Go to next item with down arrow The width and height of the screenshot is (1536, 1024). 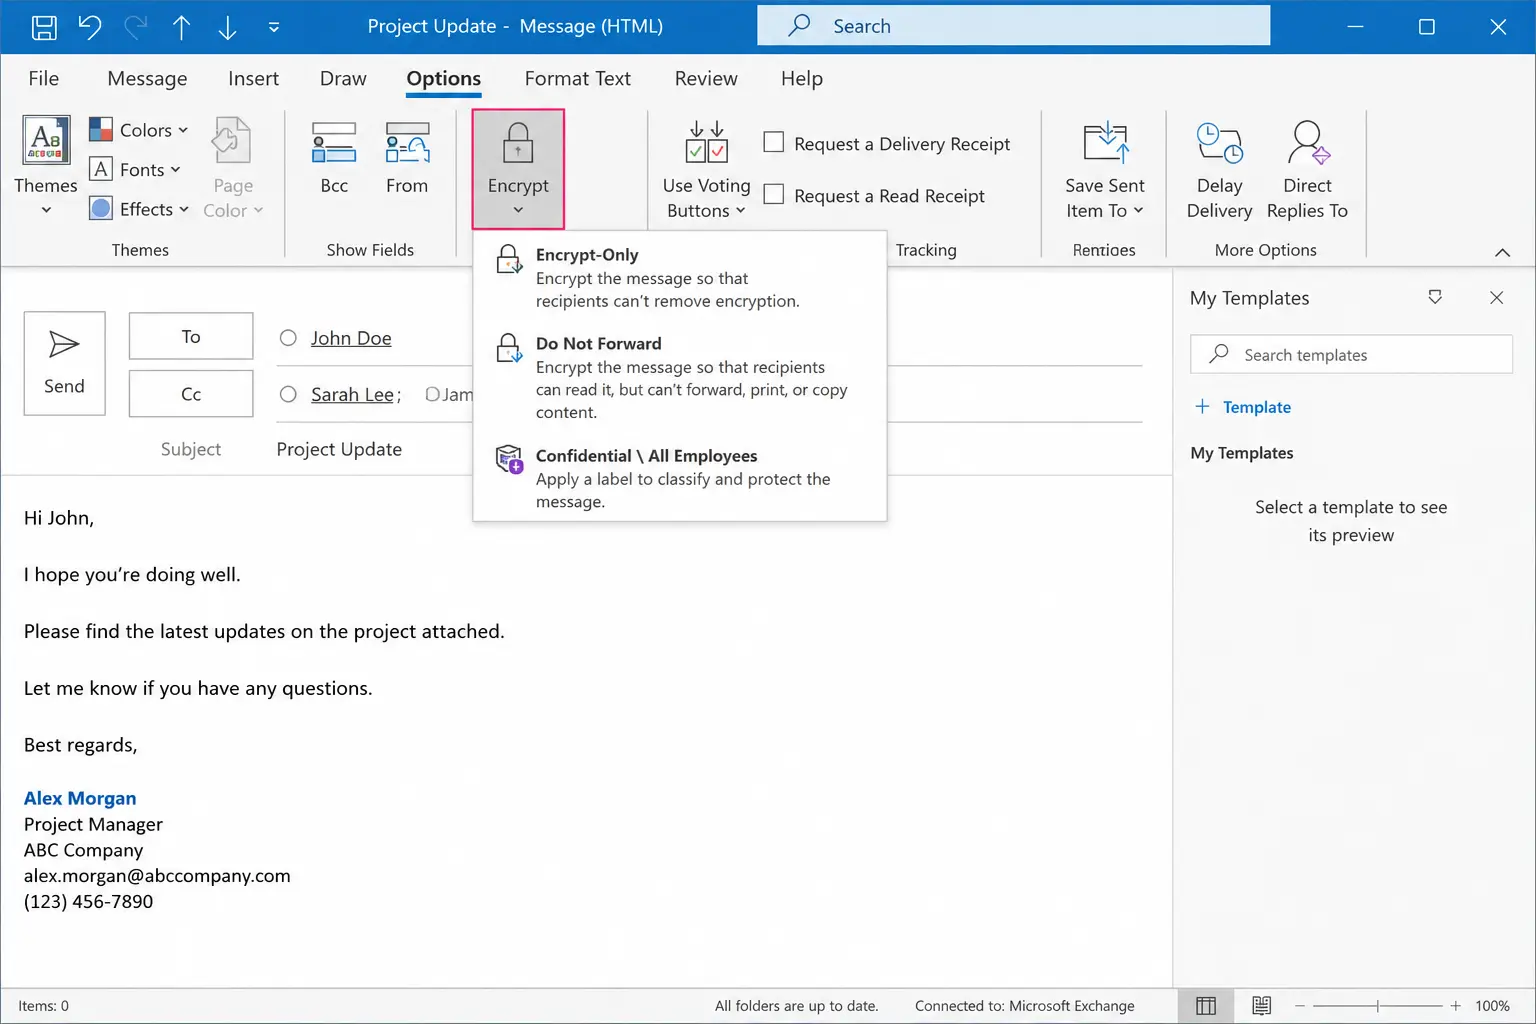(x=227, y=27)
